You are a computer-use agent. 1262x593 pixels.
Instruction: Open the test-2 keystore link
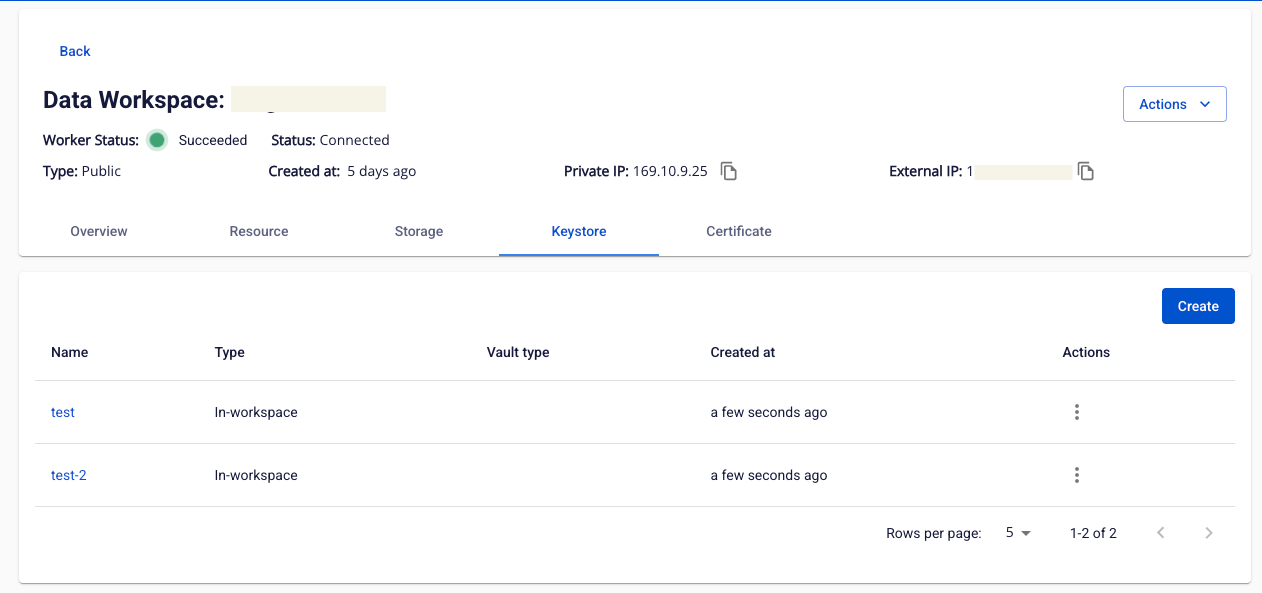tap(69, 475)
